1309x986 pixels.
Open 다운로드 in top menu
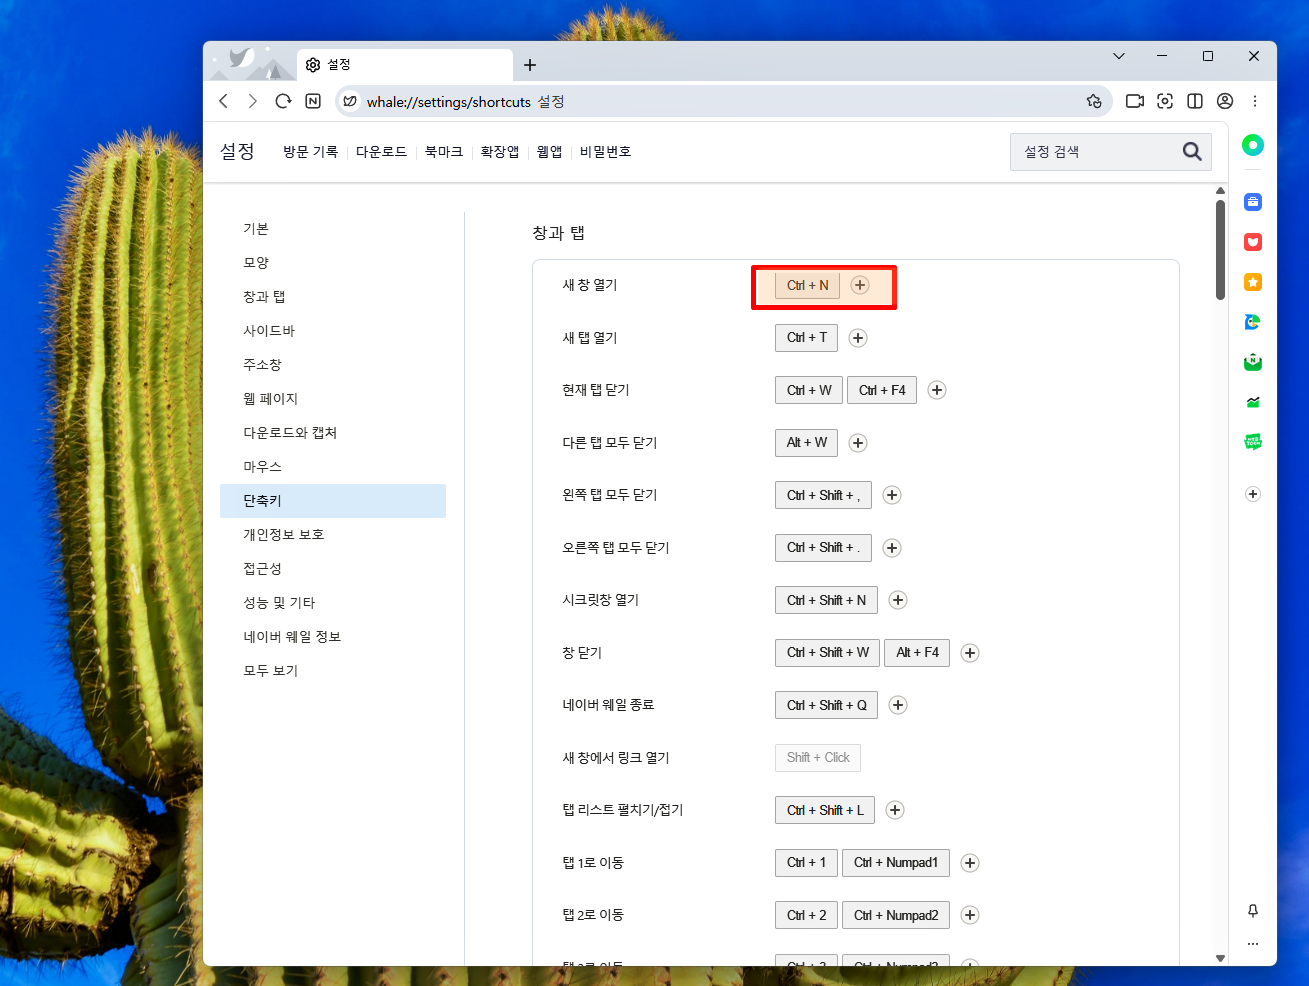(381, 152)
